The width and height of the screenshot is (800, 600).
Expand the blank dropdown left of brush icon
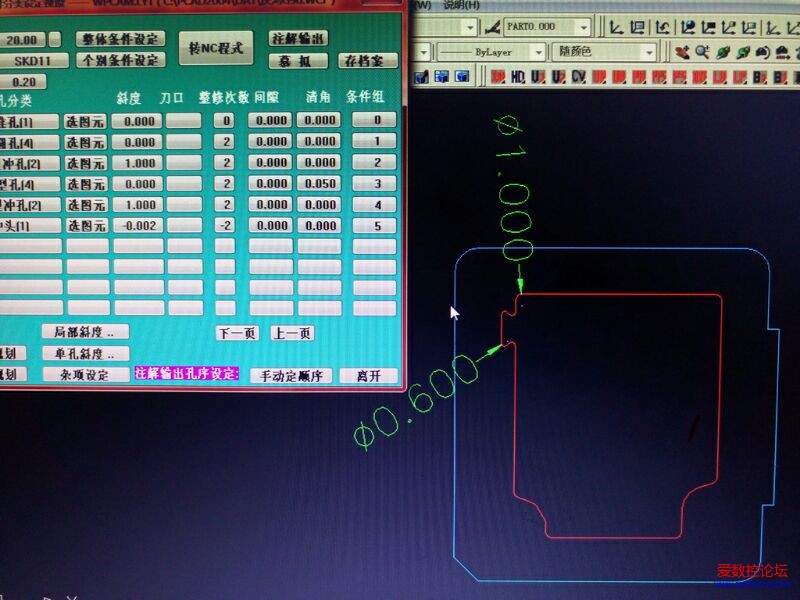[470, 27]
